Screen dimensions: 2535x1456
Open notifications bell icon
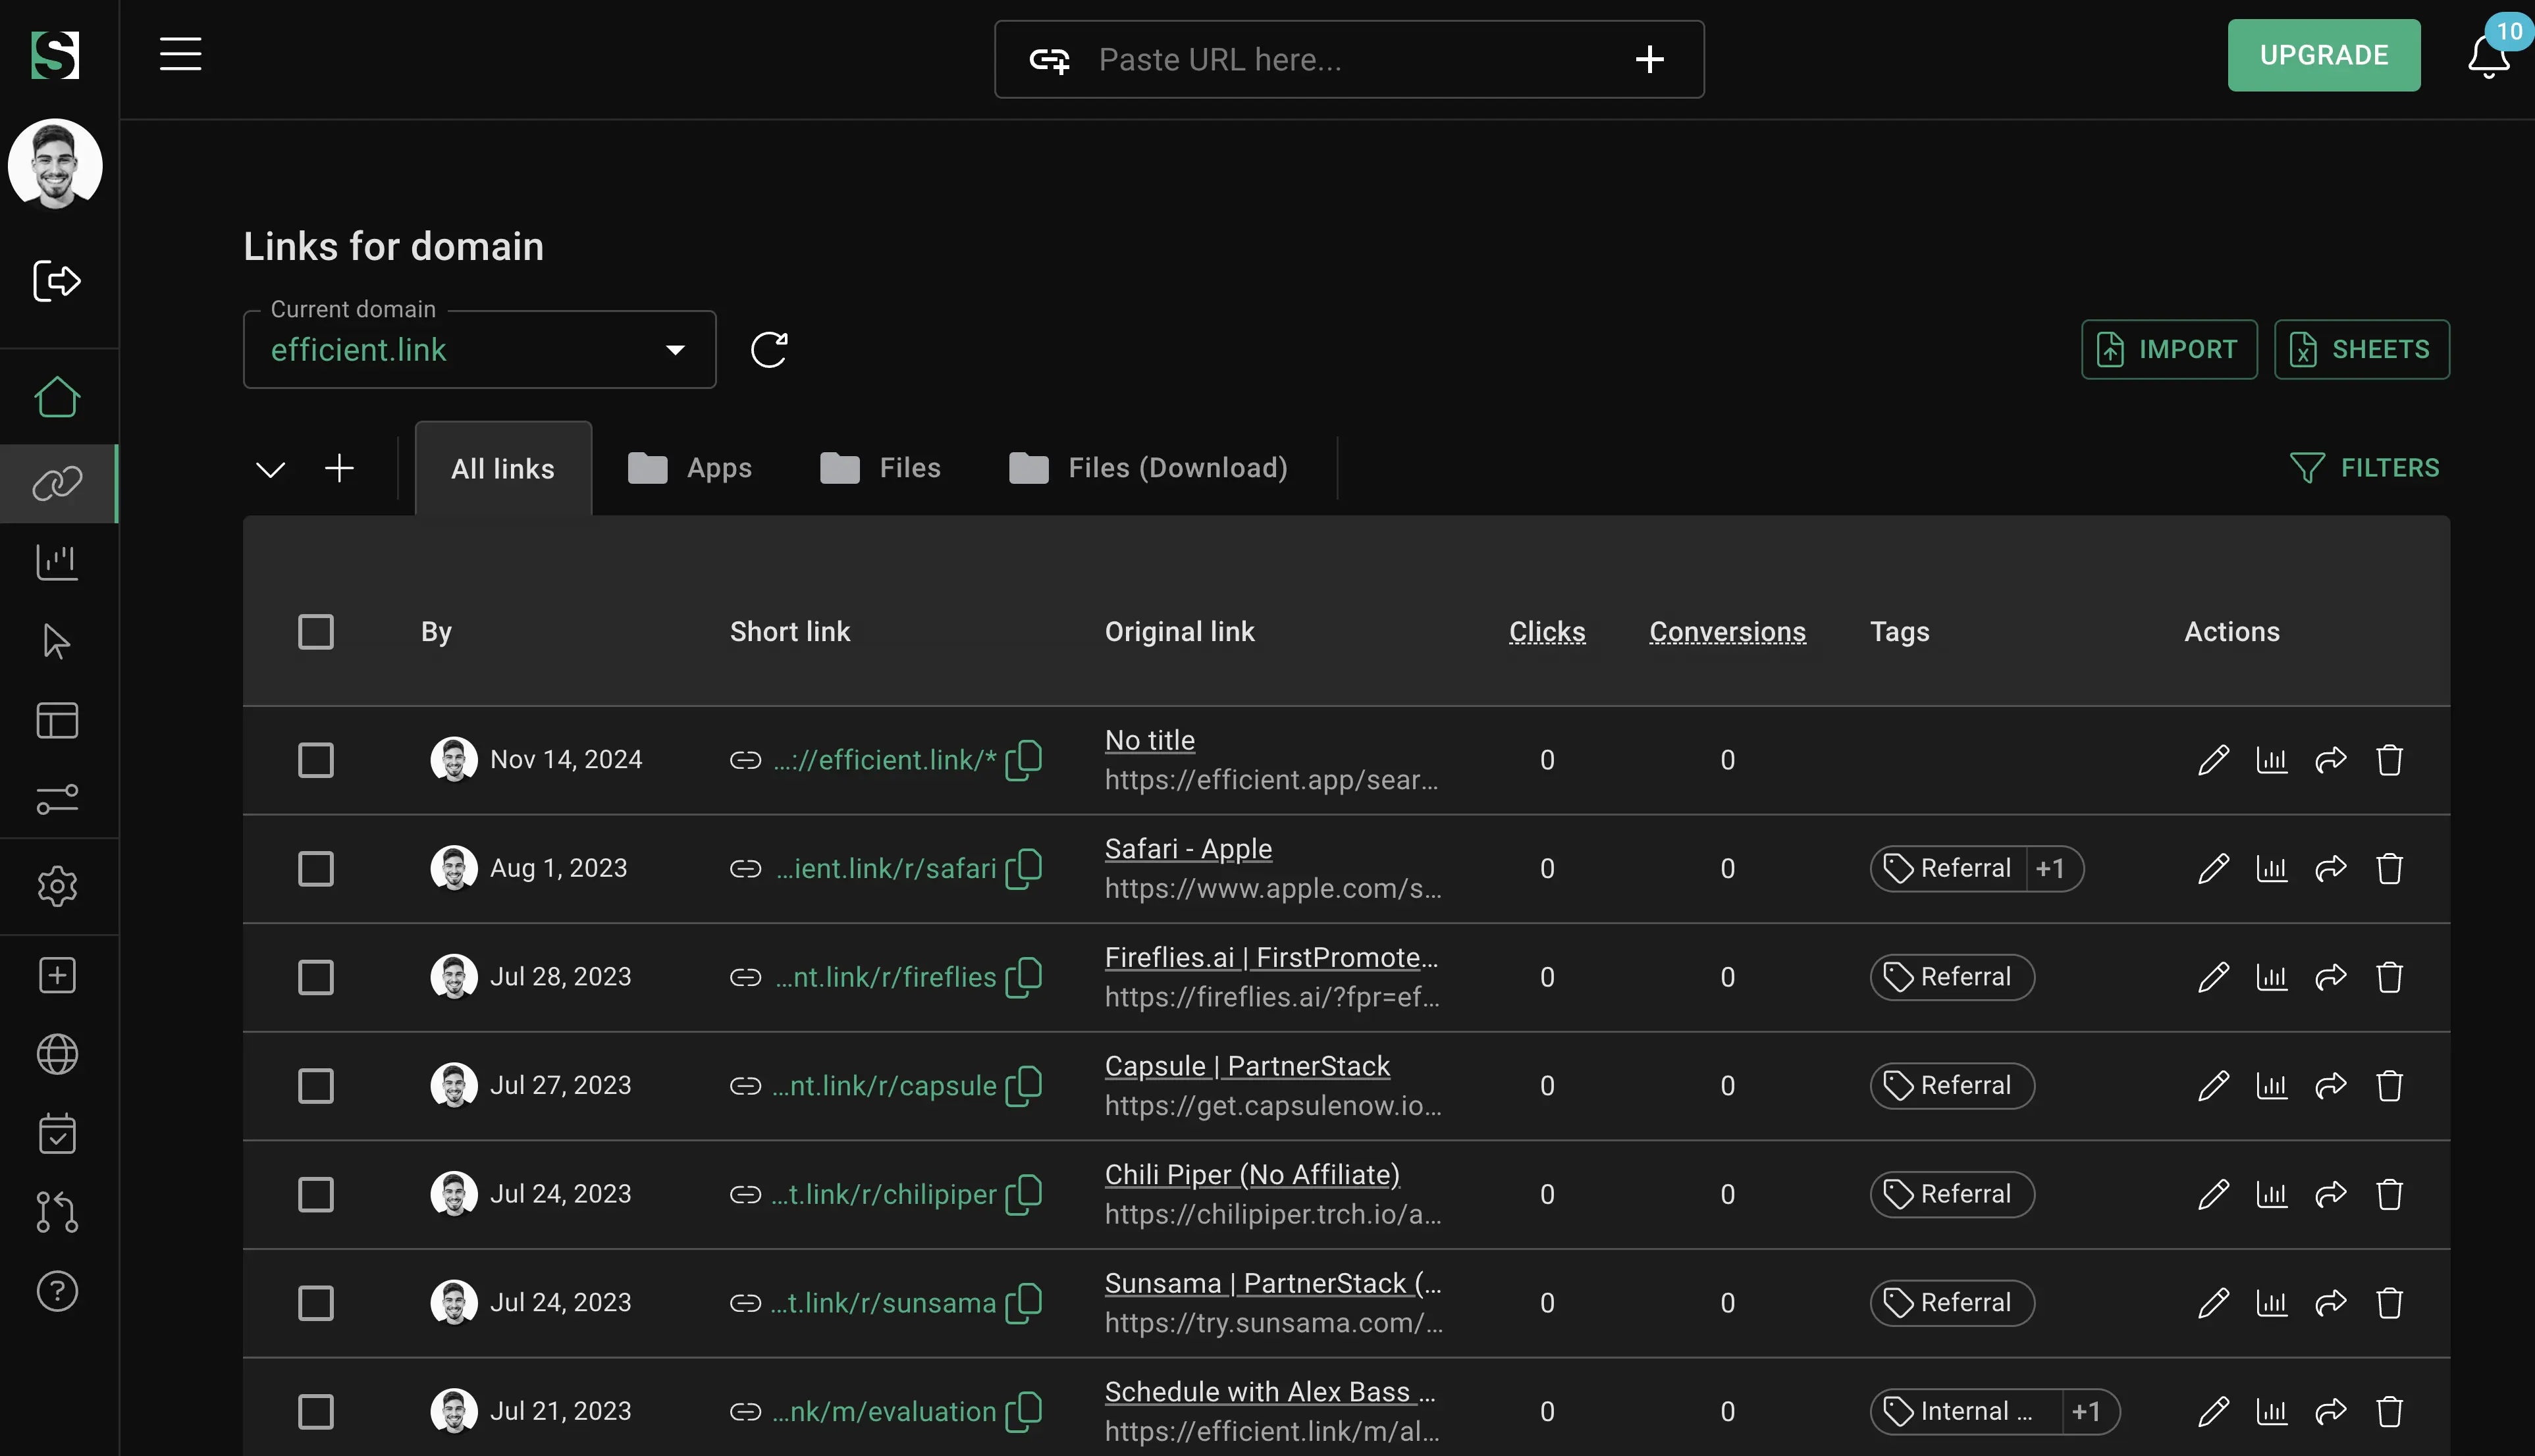pyautogui.click(x=2487, y=57)
